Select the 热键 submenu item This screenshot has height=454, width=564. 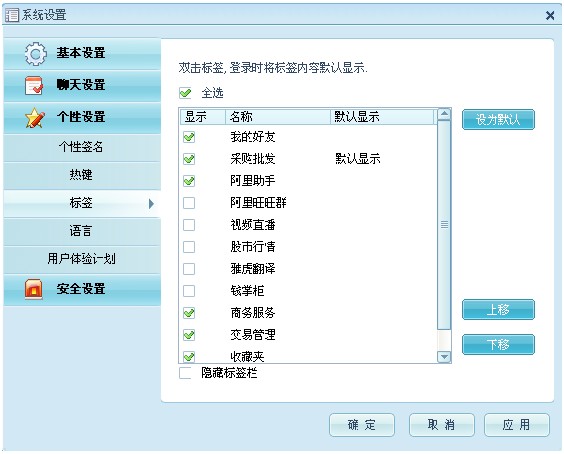[82, 175]
